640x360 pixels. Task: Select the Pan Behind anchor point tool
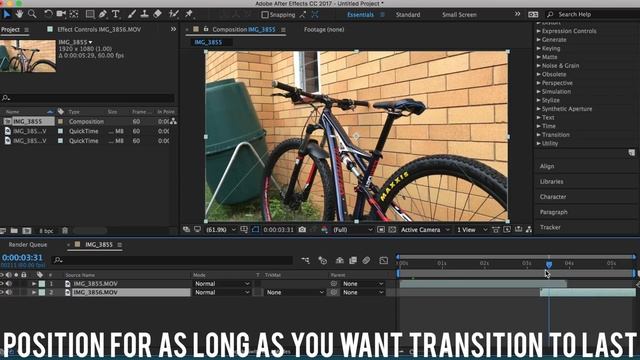pos(74,14)
